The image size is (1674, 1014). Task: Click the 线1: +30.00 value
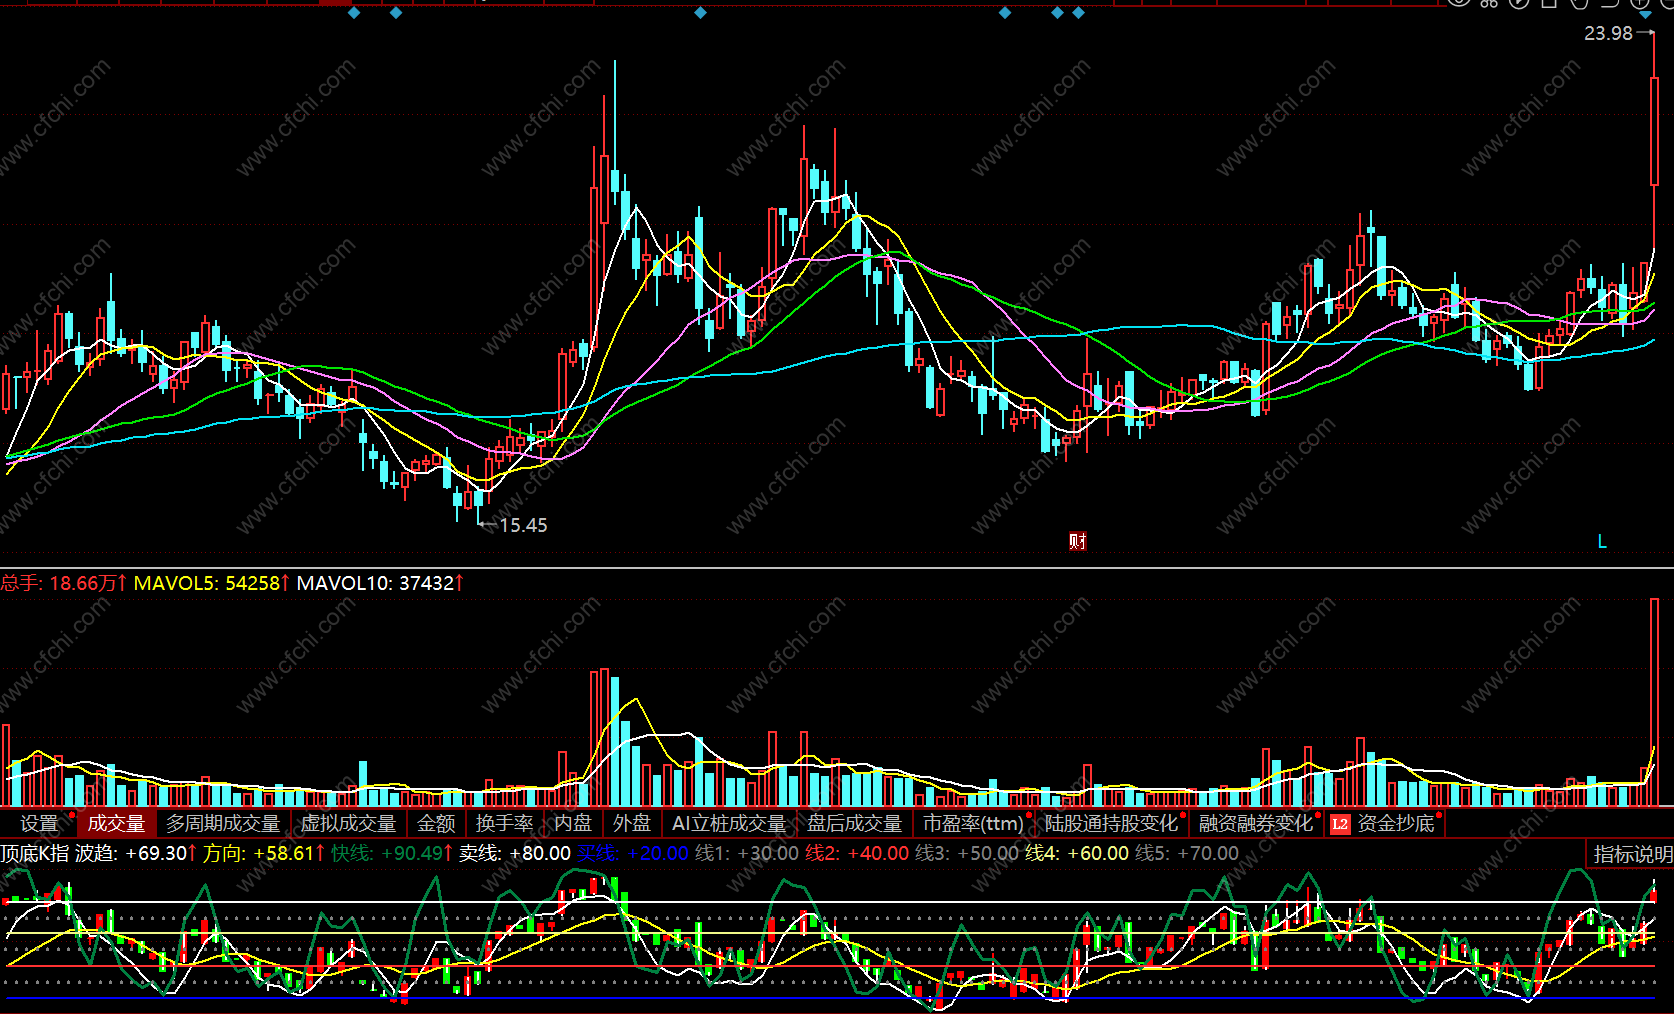coord(747,853)
